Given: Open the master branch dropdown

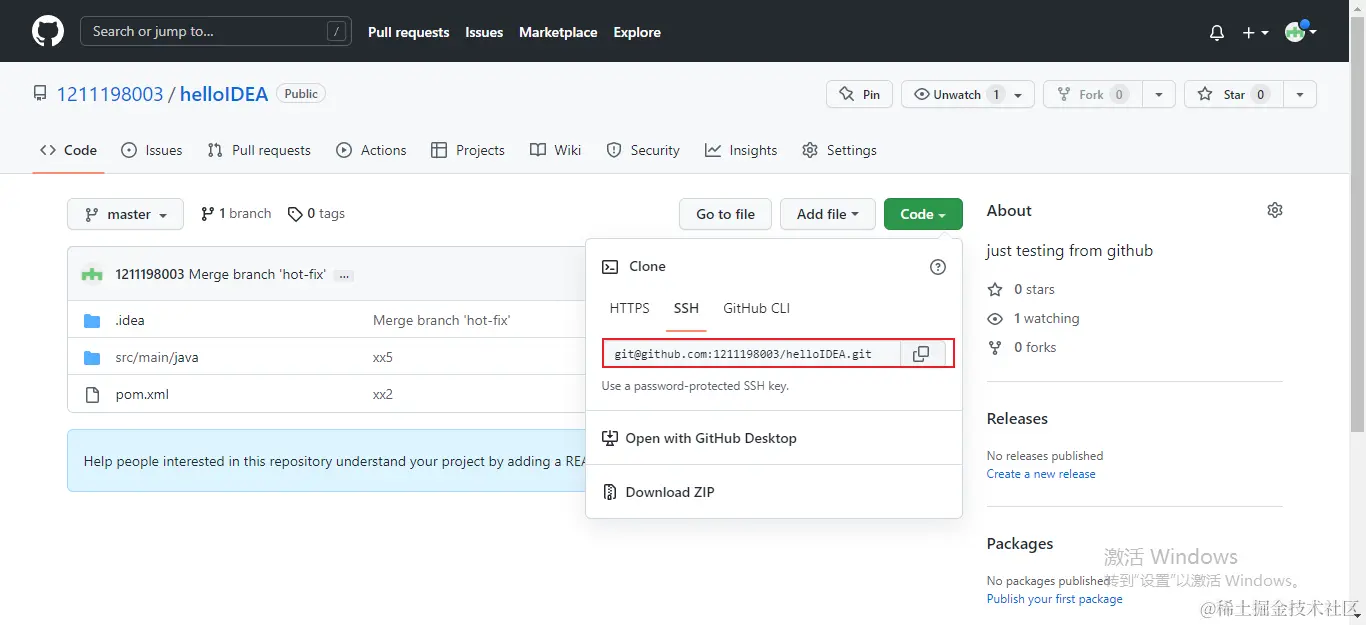Looking at the screenshot, I should click(x=125, y=214).
